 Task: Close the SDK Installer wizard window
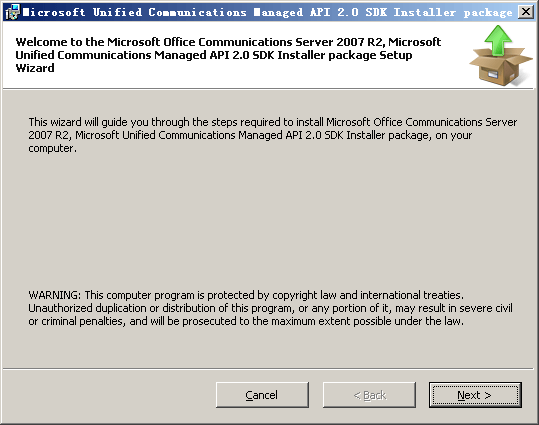pos(526,12)
